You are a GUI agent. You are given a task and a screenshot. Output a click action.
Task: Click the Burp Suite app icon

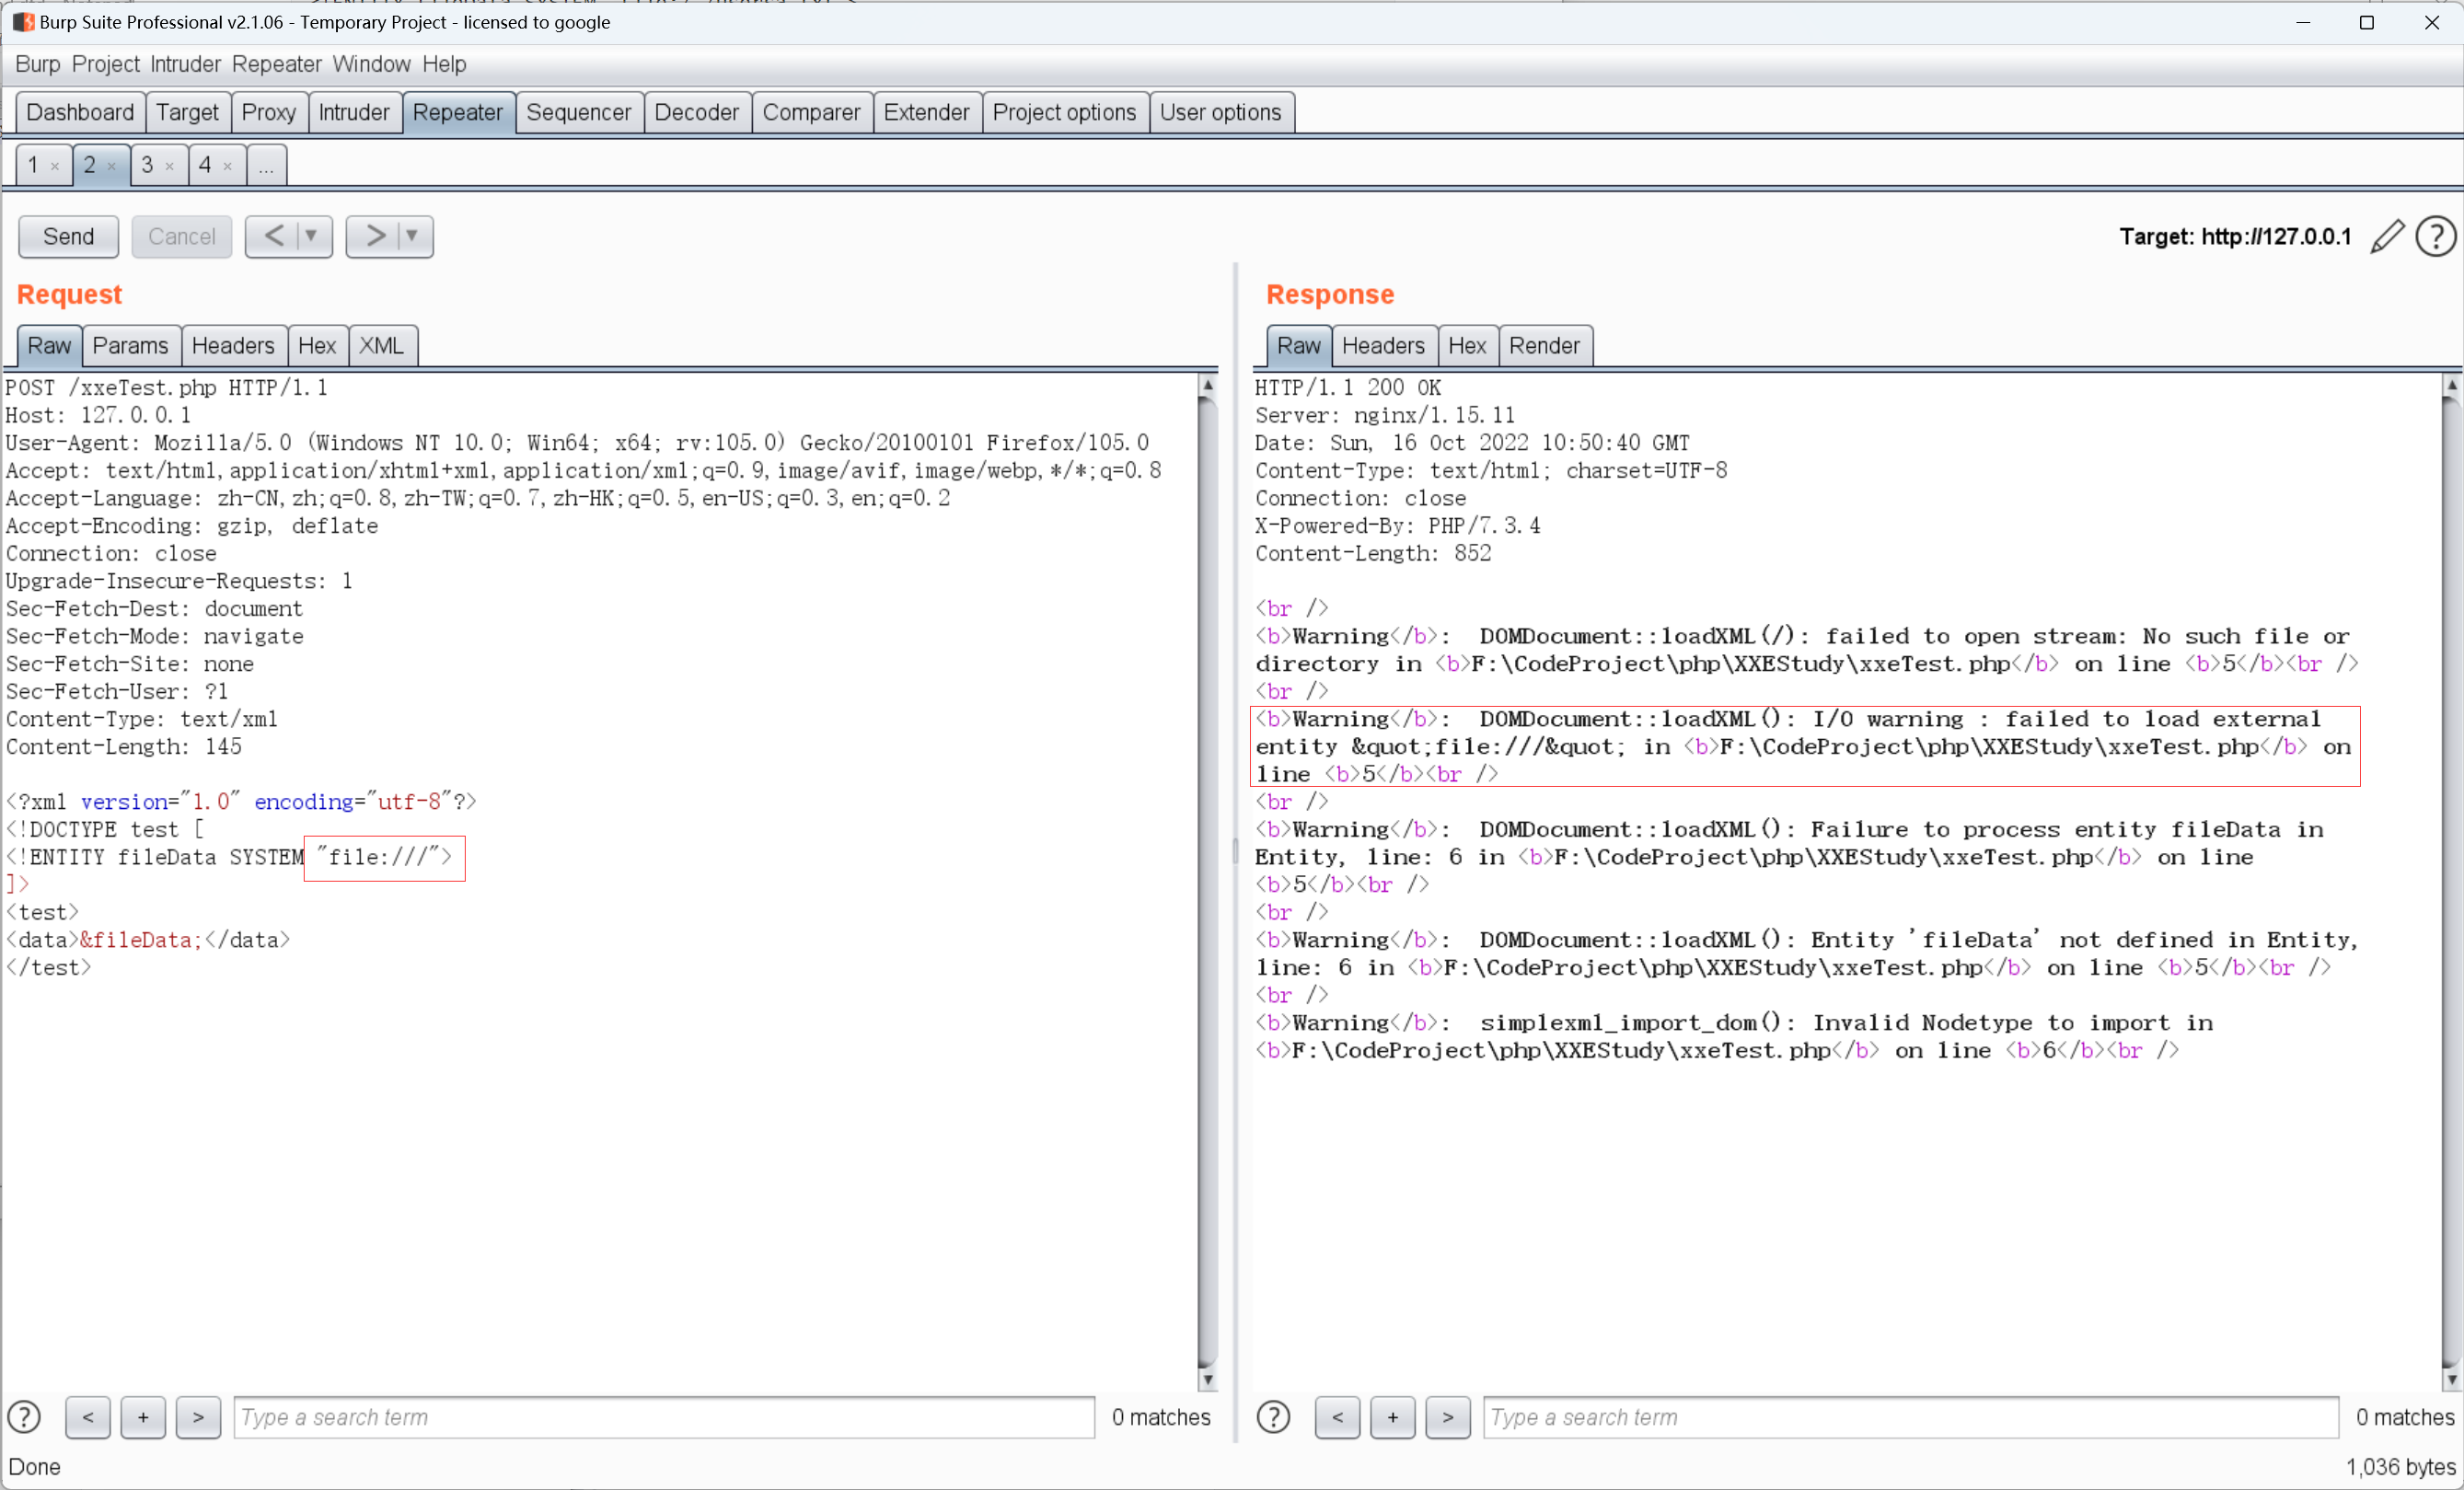click(x=23, y=22)
